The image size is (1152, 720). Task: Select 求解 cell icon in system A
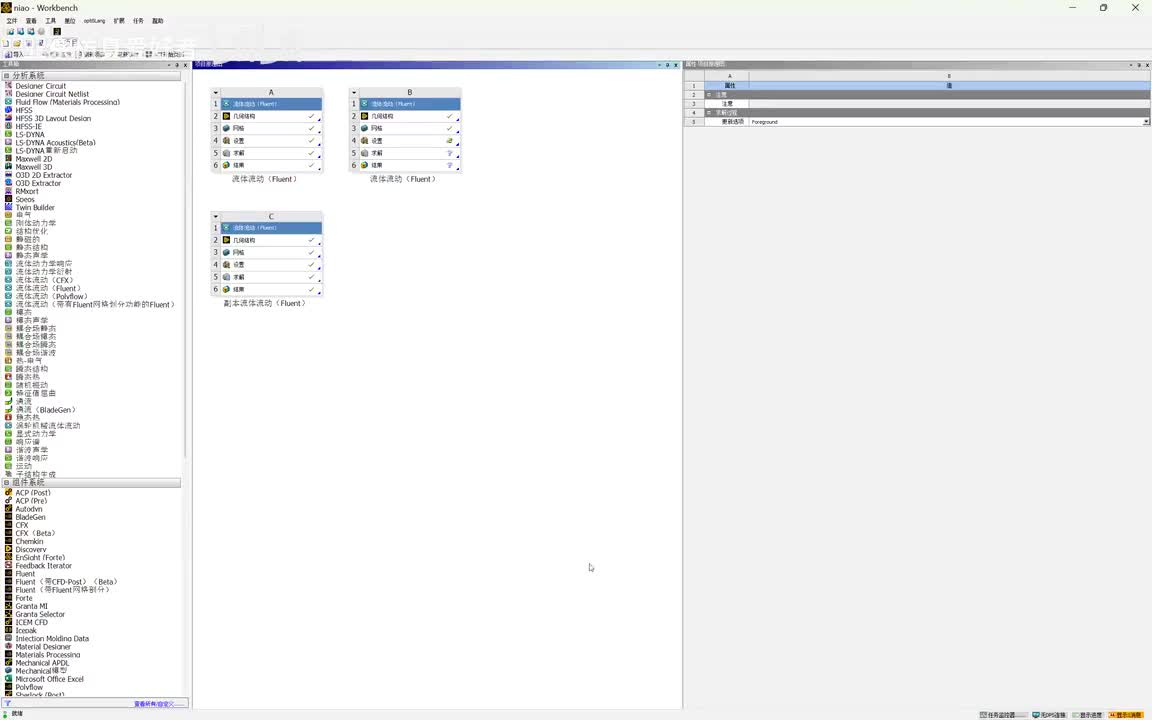pos(226,153)
